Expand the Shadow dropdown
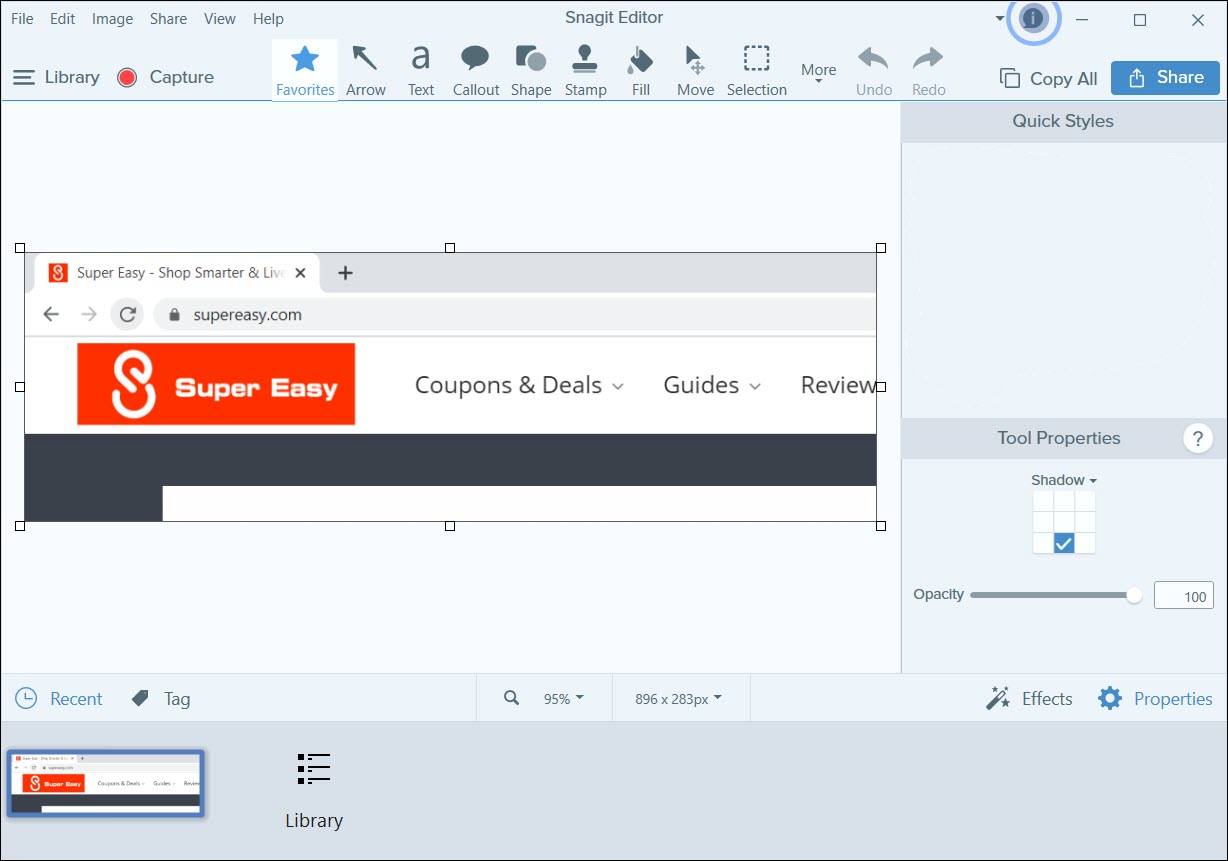This screenshot has width=1228, height=861. pos(1064,480)
